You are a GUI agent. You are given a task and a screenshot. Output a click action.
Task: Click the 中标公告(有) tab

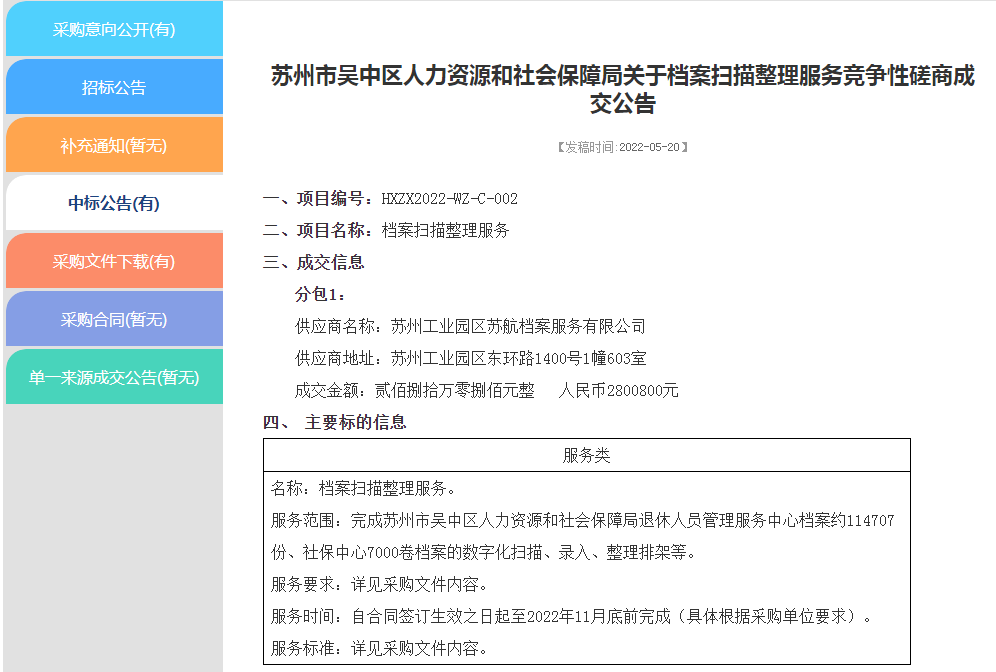point(114,204)
